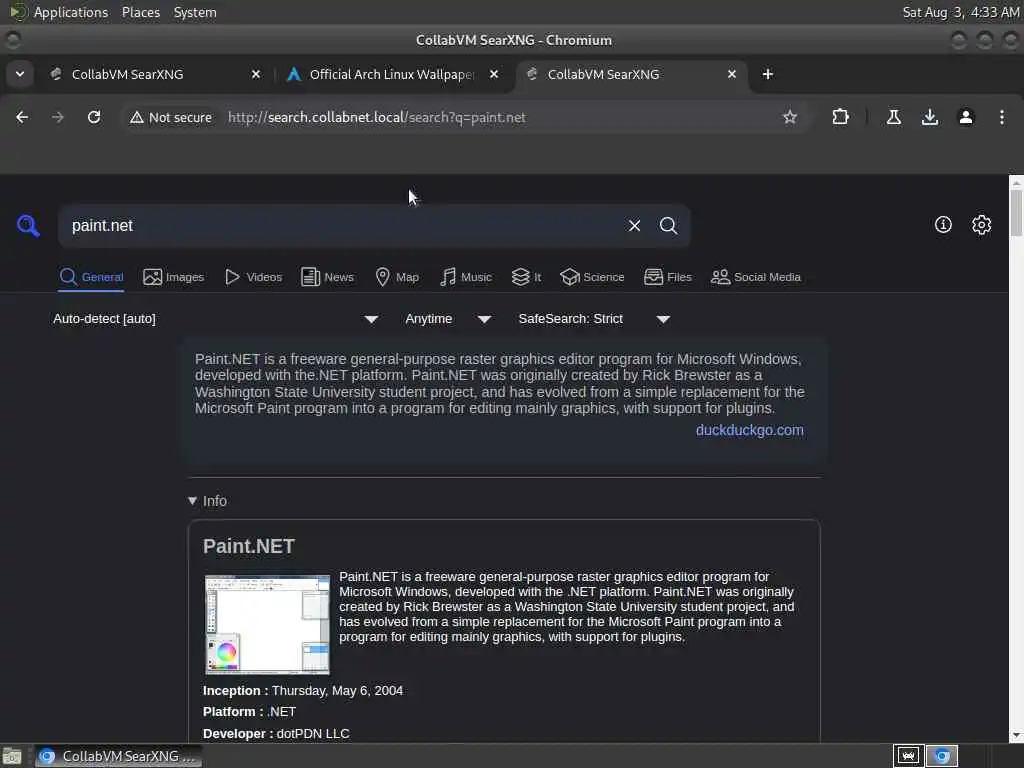Click the date and time clock

(x=961, y=12)
